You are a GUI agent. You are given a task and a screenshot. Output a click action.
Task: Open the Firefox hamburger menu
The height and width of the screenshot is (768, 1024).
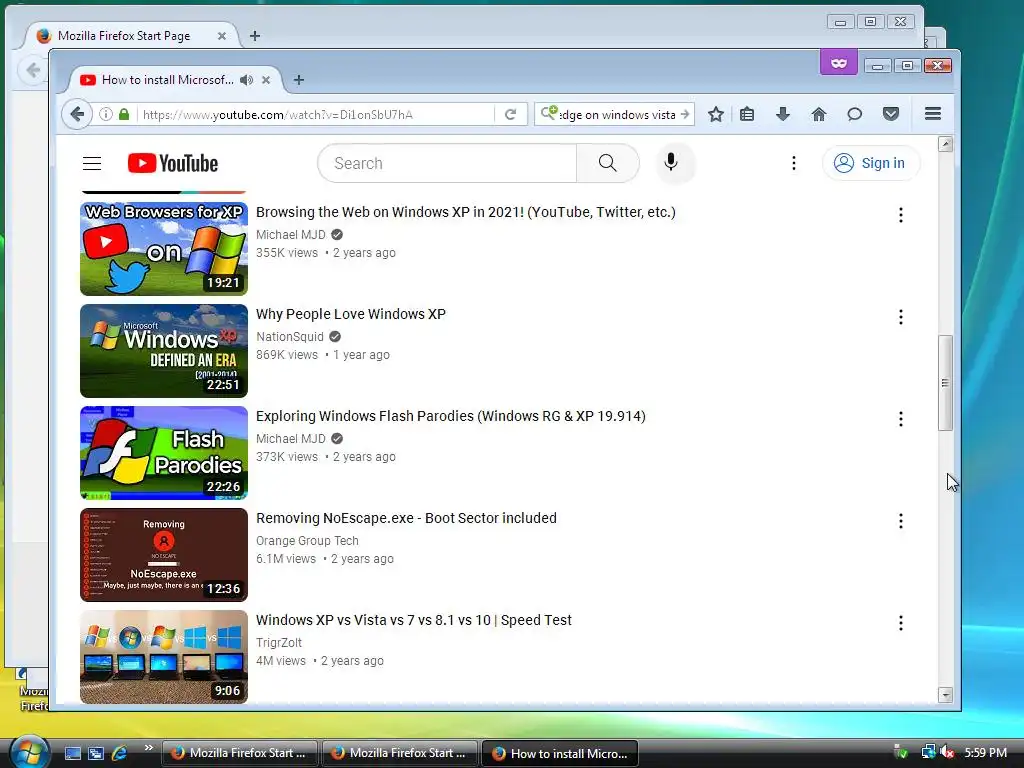[933, 114]
